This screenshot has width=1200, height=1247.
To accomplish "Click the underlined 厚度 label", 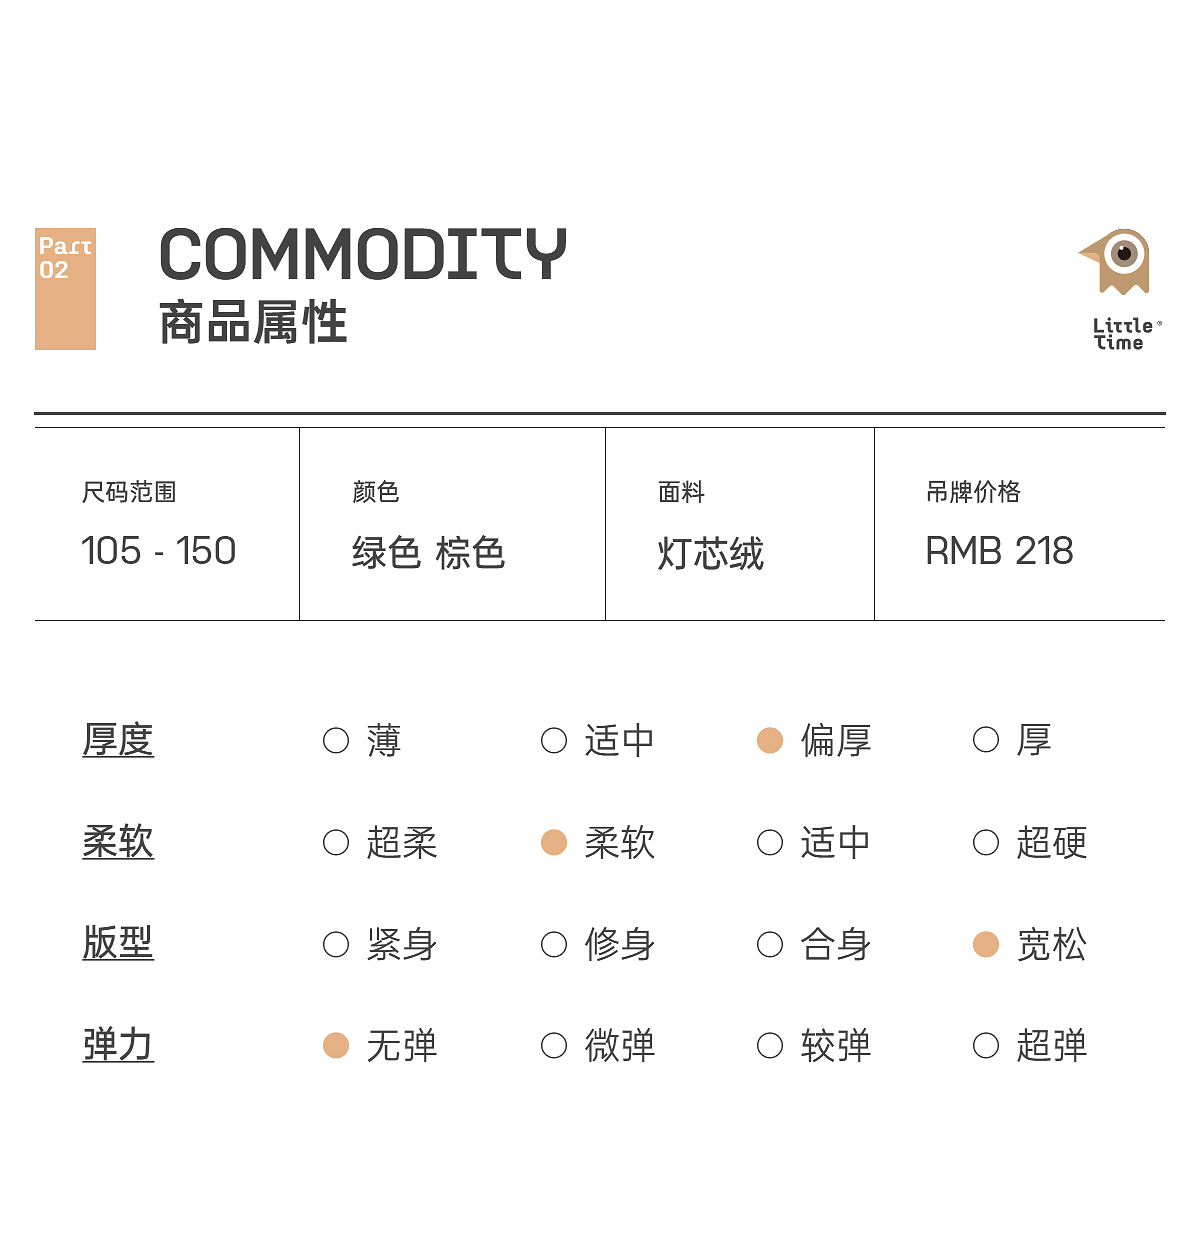I will (118, 740).
